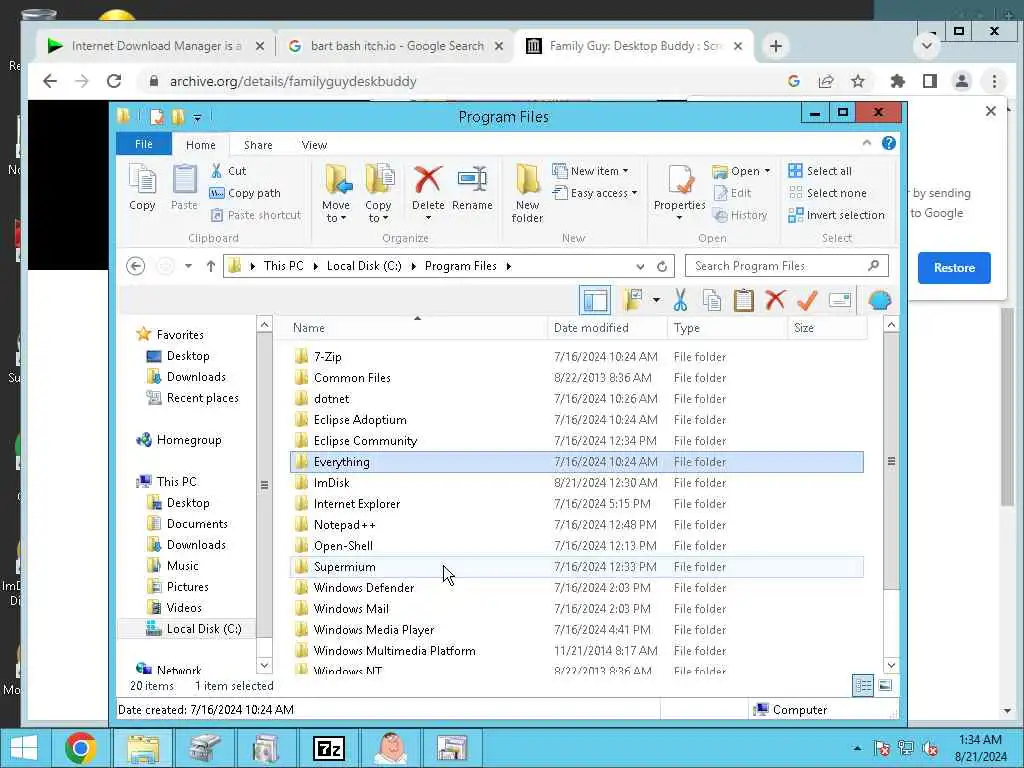Click Select all in Select group
Viewport: 1024px width, 768px height.
[x=820, y=171]
